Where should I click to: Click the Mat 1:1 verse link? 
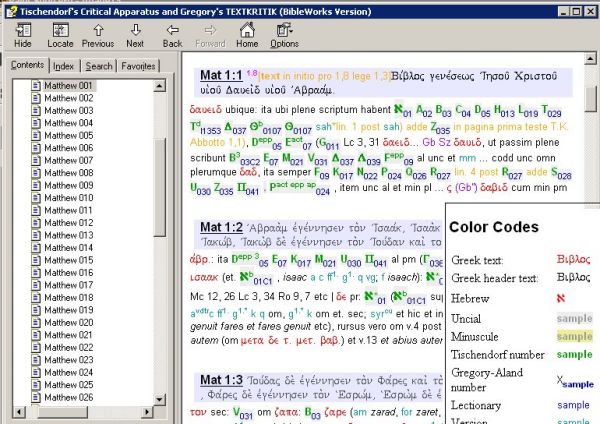tap(221, 75)
